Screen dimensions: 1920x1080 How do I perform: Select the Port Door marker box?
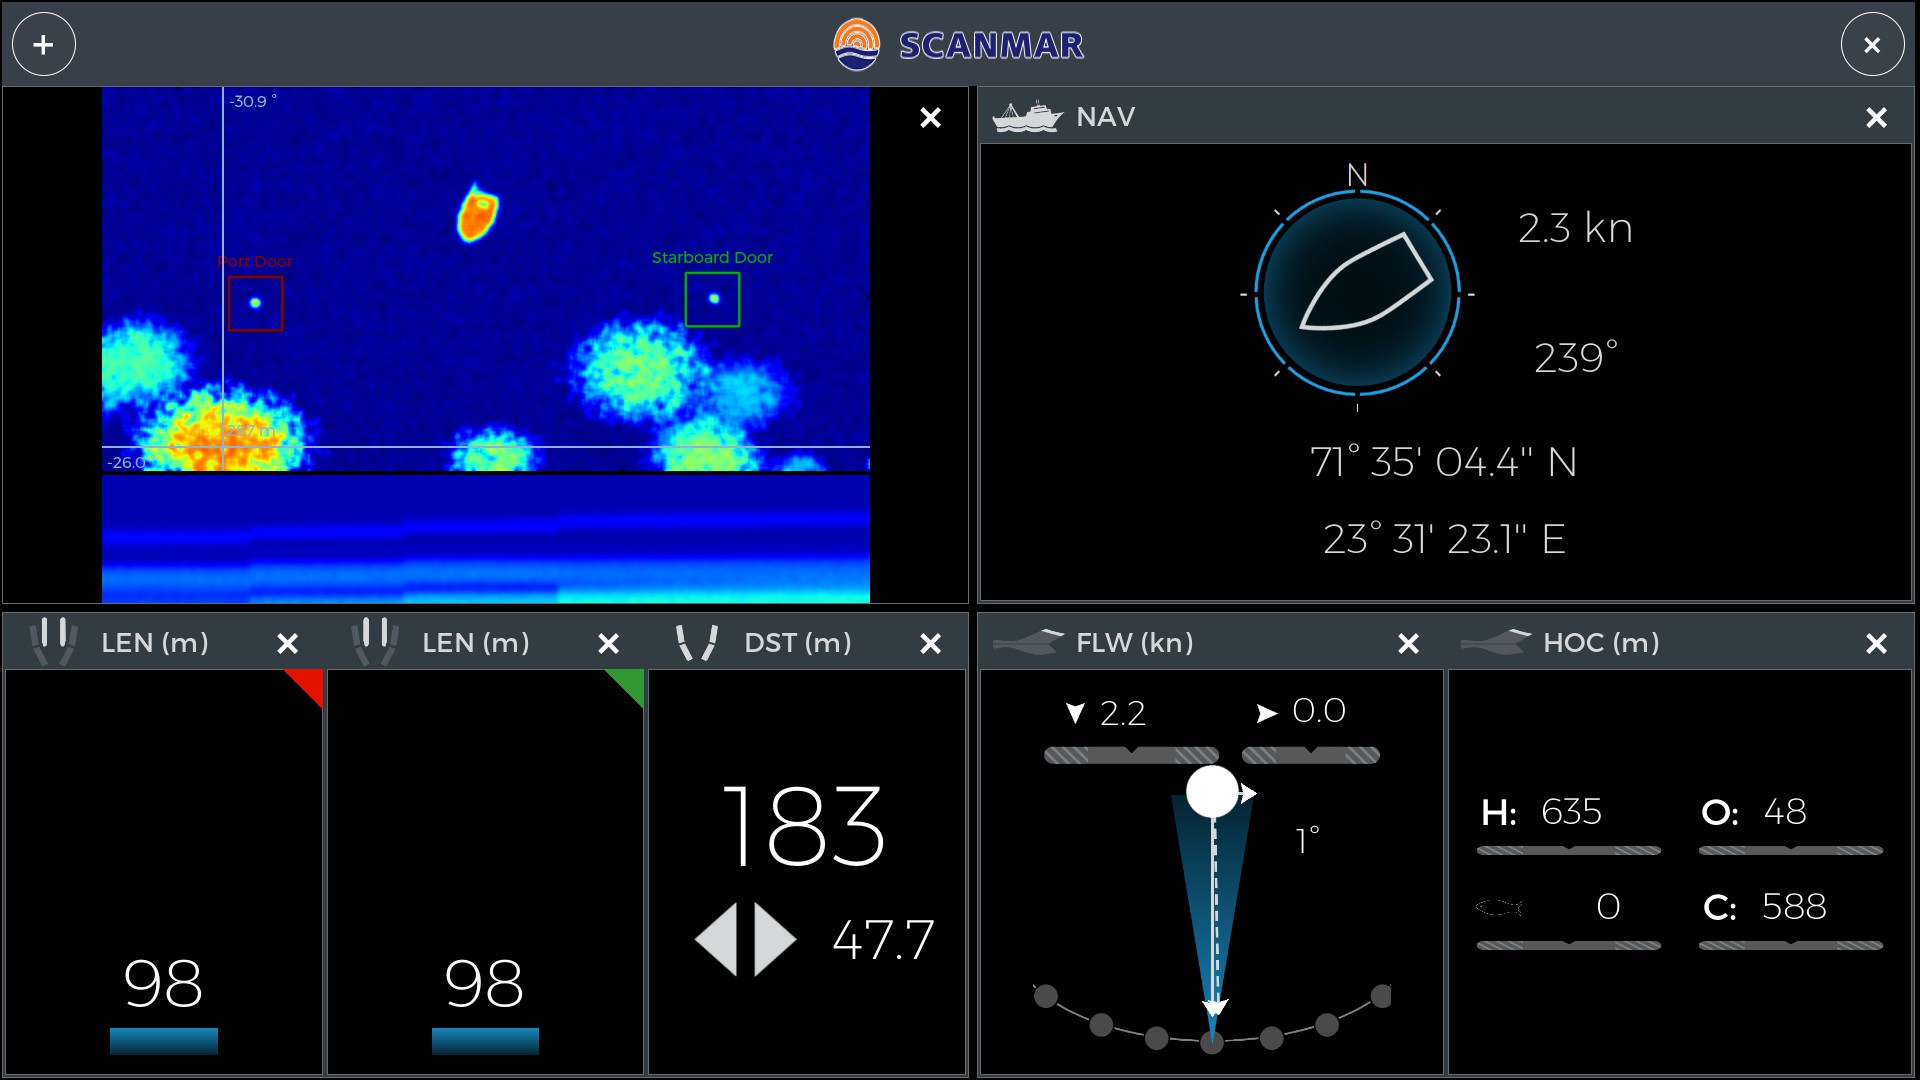click(255, 303)
